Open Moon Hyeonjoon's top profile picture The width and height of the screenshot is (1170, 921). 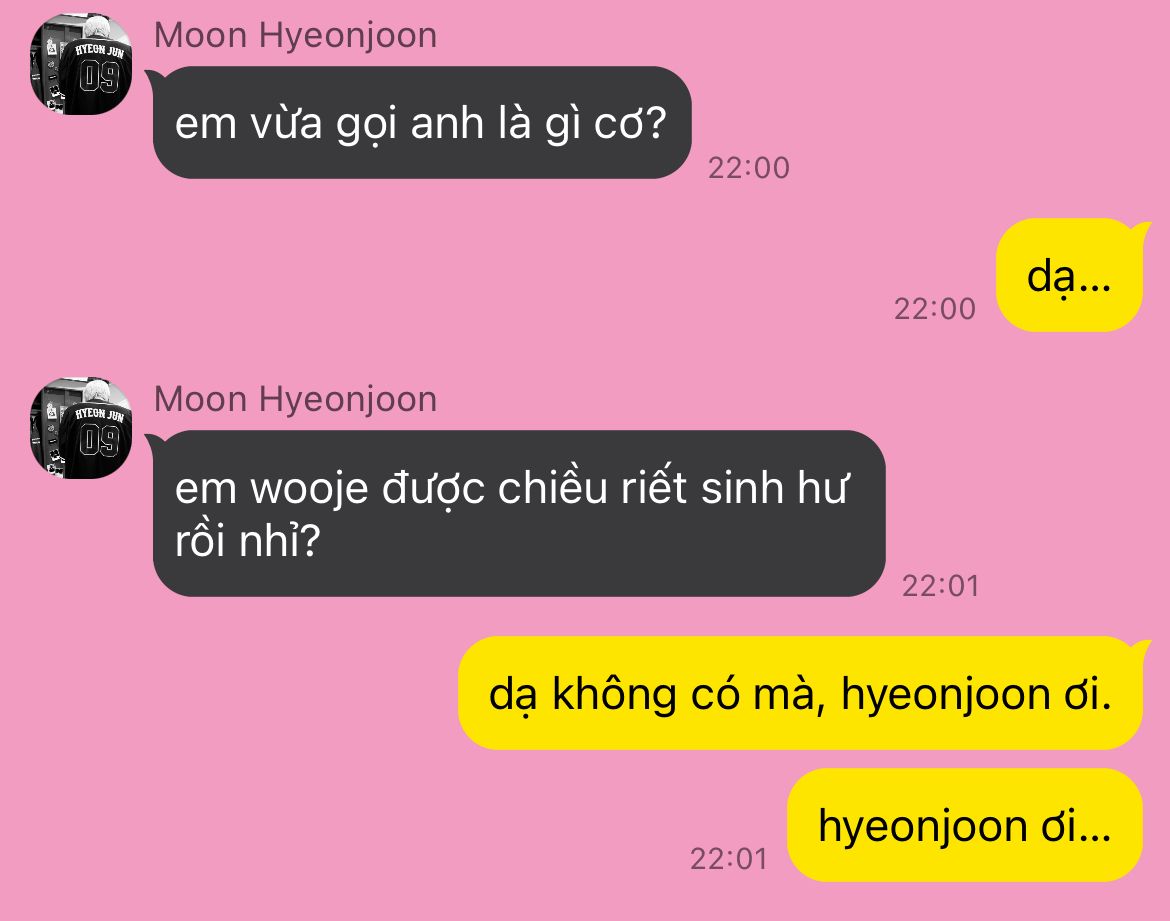pos(81,63)
